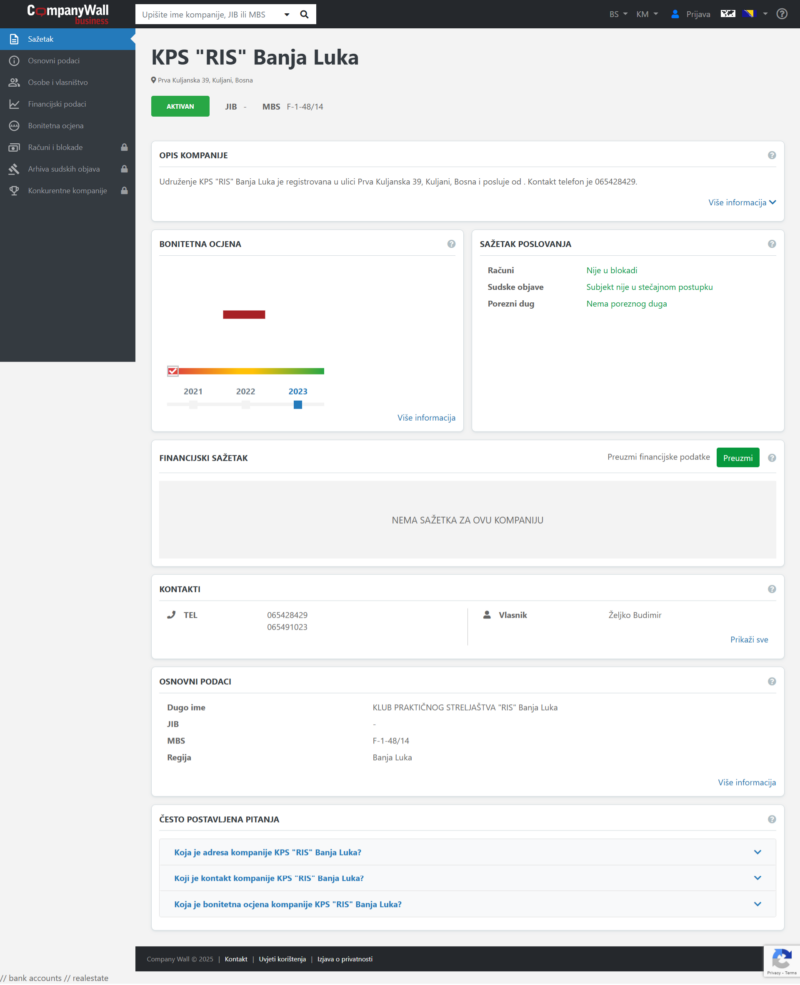800x985 pixels.
Task: Select Konkurentne kompanije sidebar label
Action: point(67,190)
